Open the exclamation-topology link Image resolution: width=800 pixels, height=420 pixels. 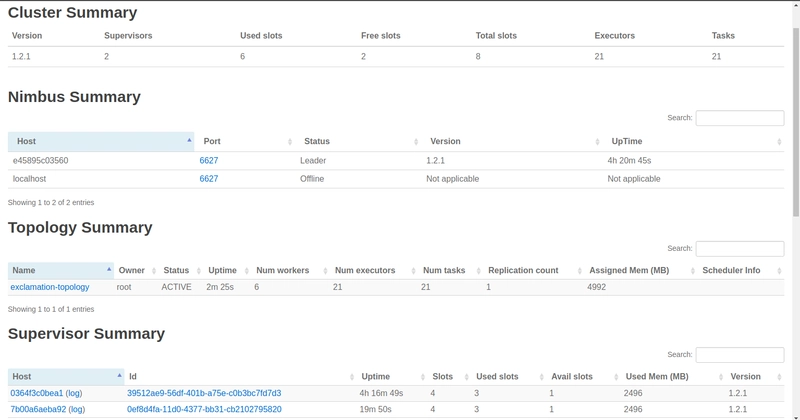point(50,287)
